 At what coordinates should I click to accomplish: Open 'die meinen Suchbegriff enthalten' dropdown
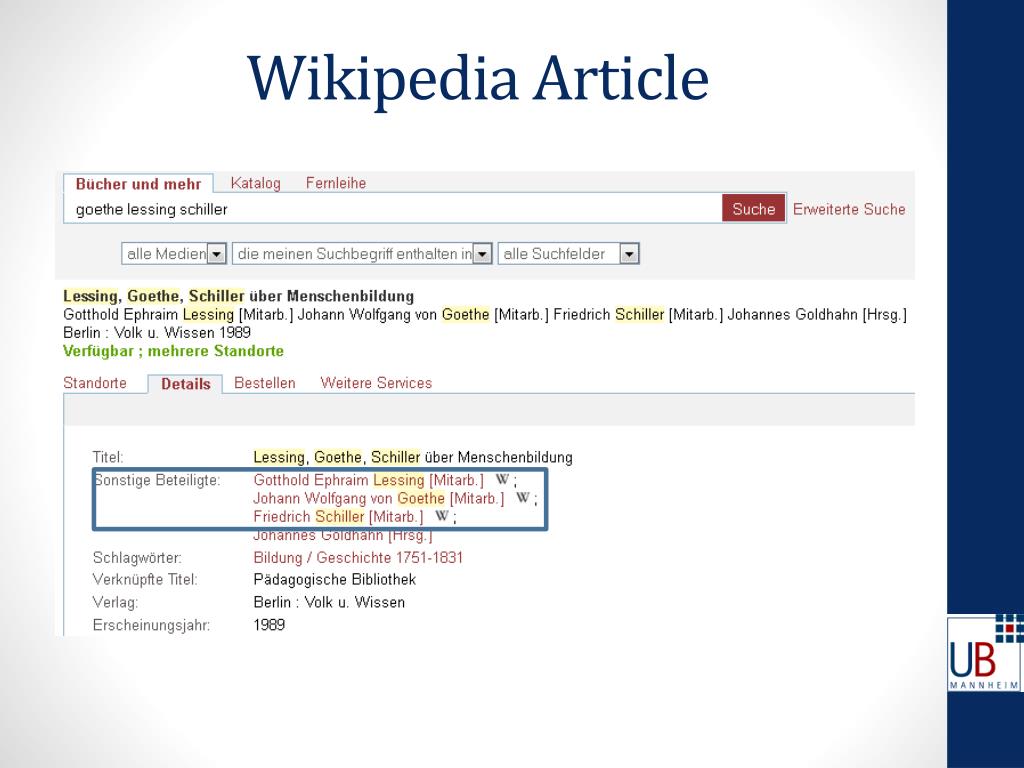tap(362, 253)
